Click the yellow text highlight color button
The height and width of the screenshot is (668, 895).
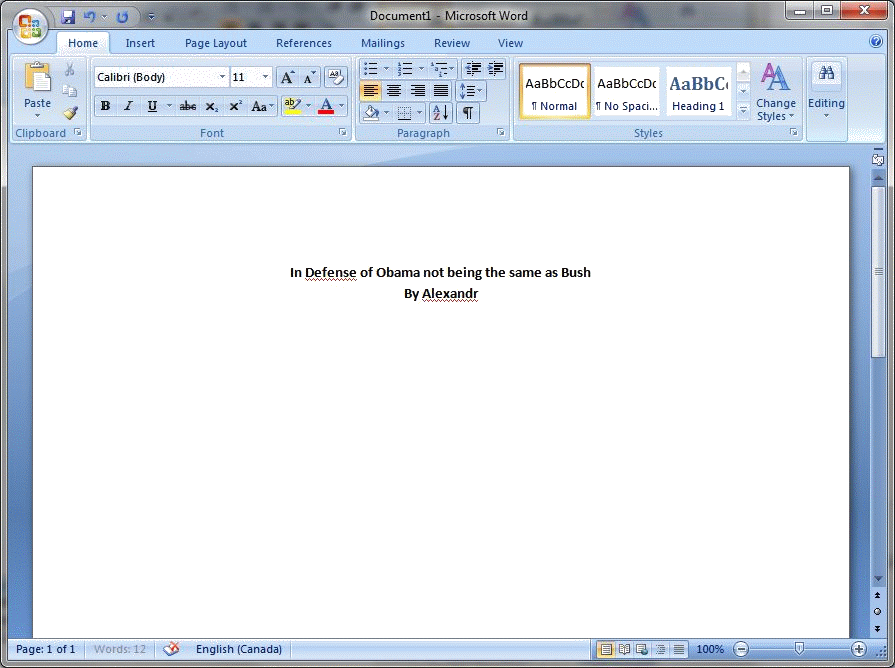(292, 106)
